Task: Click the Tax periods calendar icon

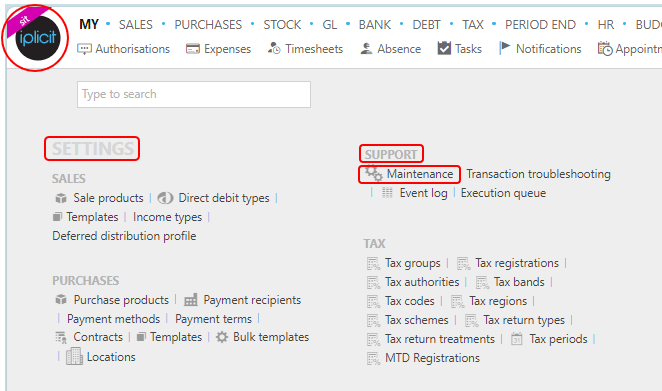Action: 517,339
